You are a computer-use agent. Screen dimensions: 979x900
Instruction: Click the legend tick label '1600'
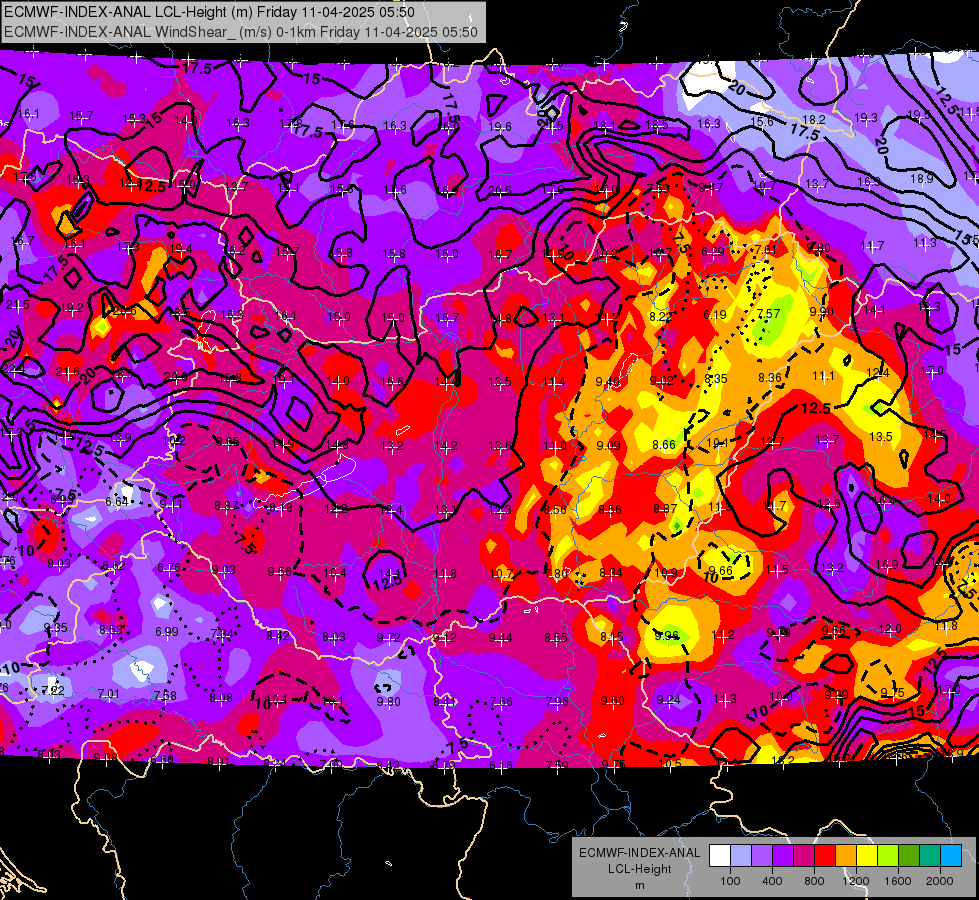tap(897, 881)
